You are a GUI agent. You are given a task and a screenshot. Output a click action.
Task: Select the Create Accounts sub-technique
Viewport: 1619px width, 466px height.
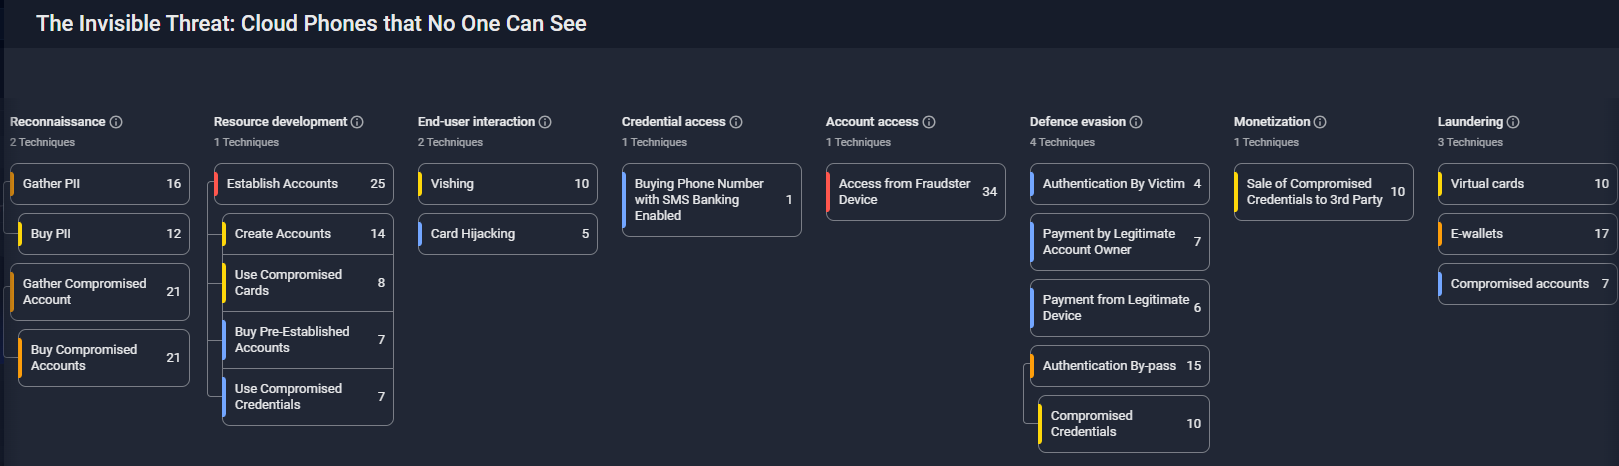pos(308,234)
